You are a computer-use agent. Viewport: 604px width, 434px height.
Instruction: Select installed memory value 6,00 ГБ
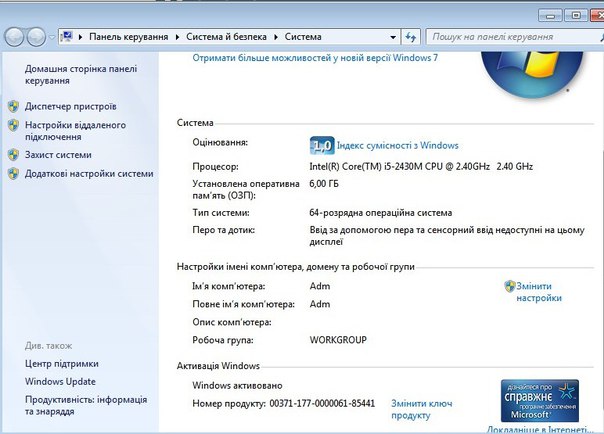(x=324, y=184)
